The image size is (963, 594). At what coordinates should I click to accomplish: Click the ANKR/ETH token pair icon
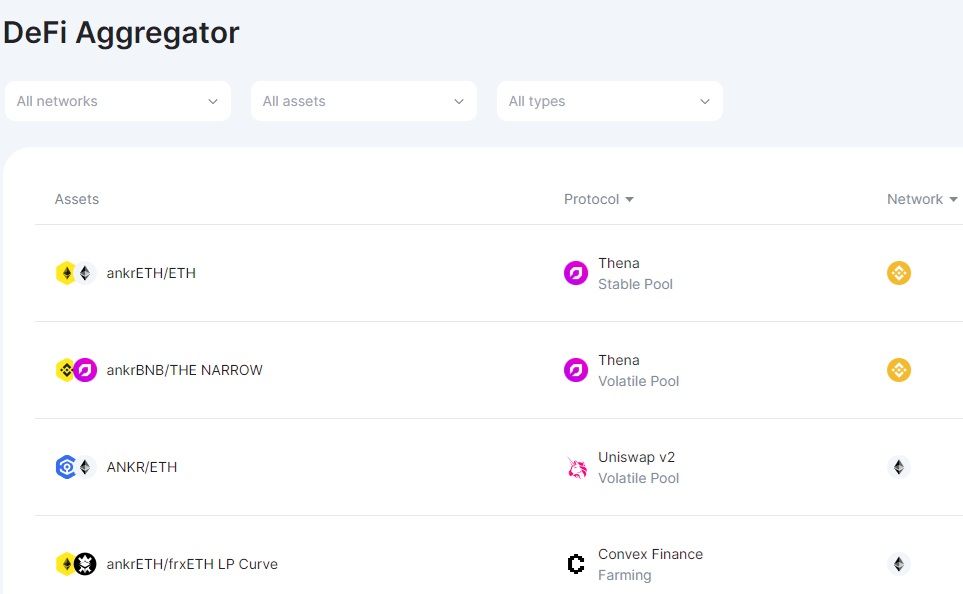(75, 467)
